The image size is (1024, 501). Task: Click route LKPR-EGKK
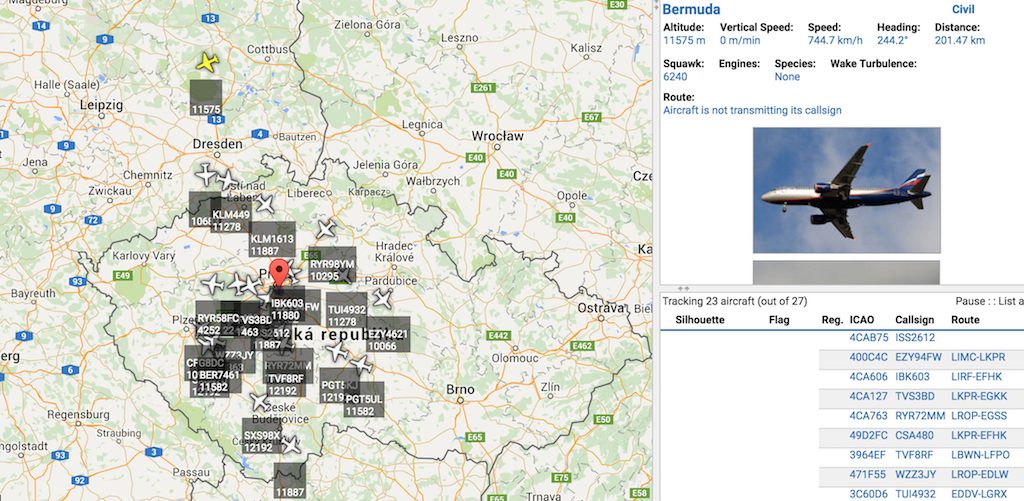click(979, 396)
